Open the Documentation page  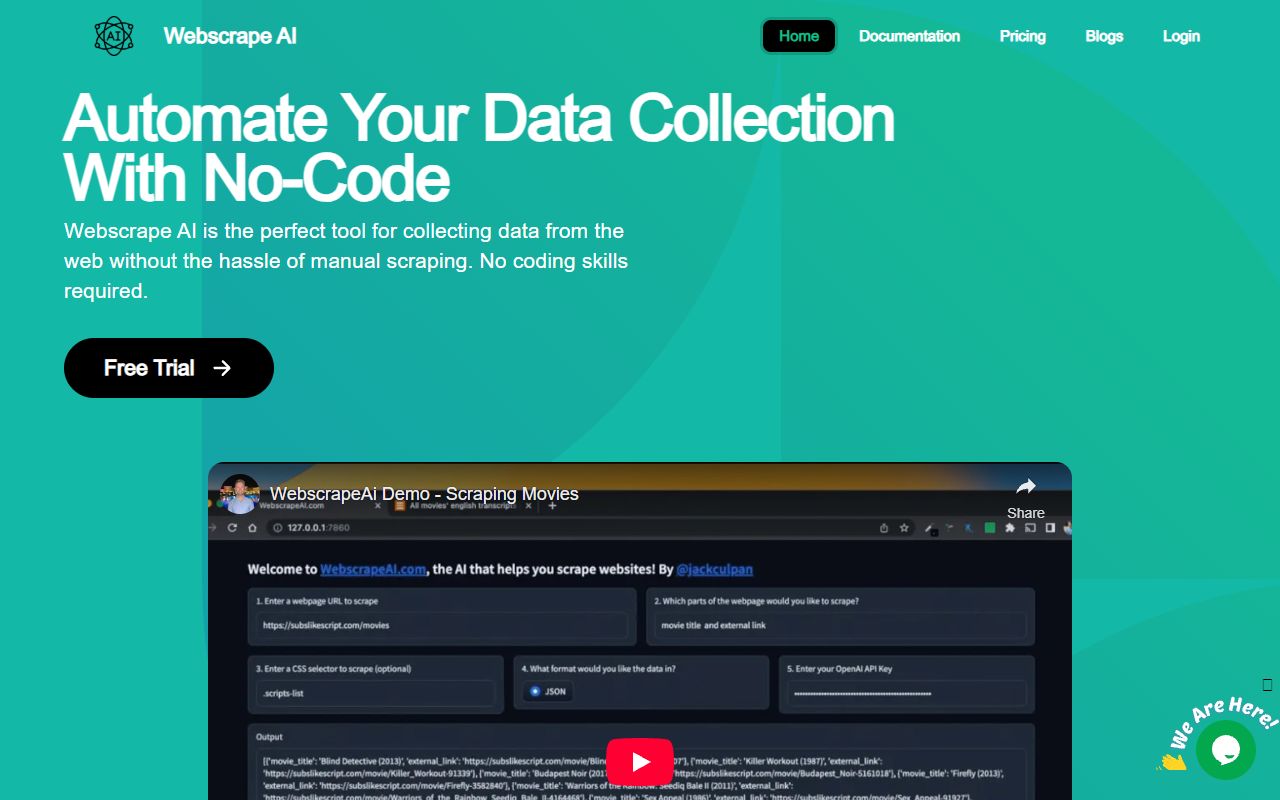click(909, 36)
